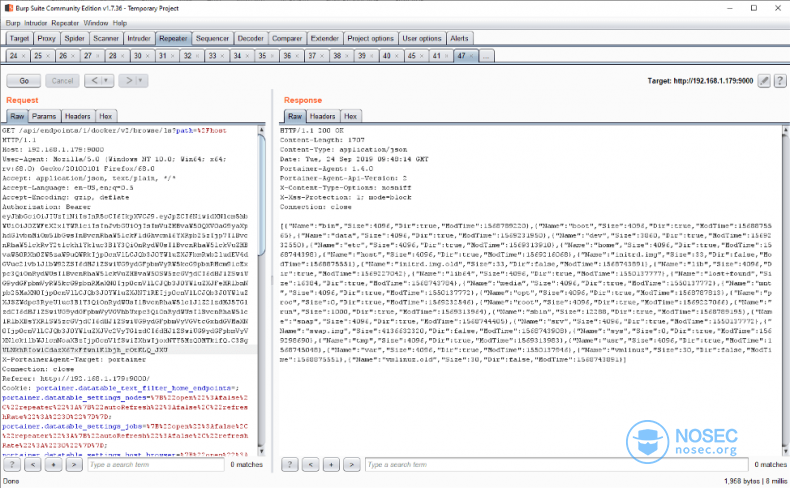
Task: Switch to the Sequencer tab
Action: (x=213, y=38)
